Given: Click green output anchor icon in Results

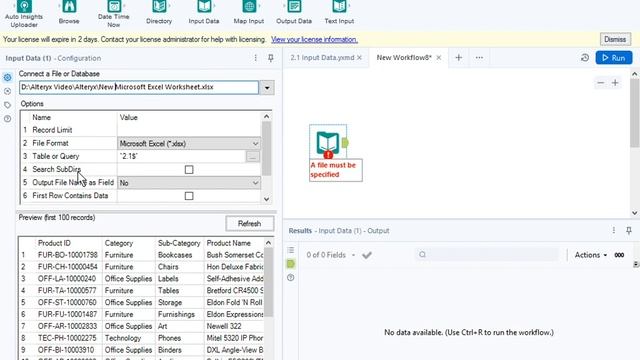Looking at the screenshot, I should 291,264.
